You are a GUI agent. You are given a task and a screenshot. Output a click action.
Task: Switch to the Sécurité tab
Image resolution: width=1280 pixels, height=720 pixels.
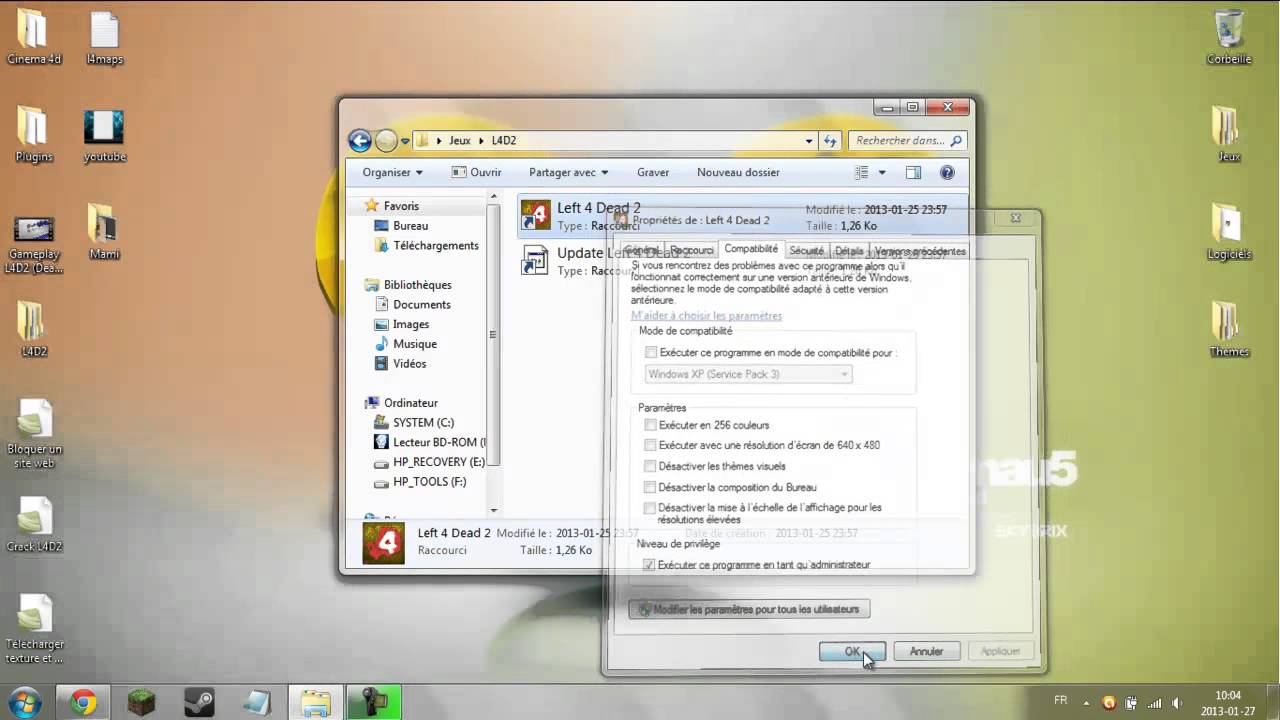806,250
